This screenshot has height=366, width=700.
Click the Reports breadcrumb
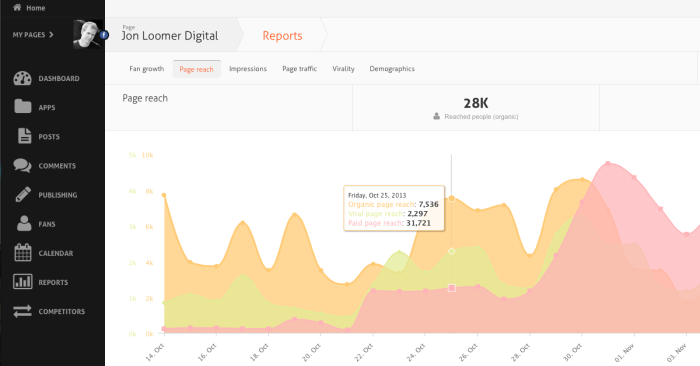[x=283, y=36]
